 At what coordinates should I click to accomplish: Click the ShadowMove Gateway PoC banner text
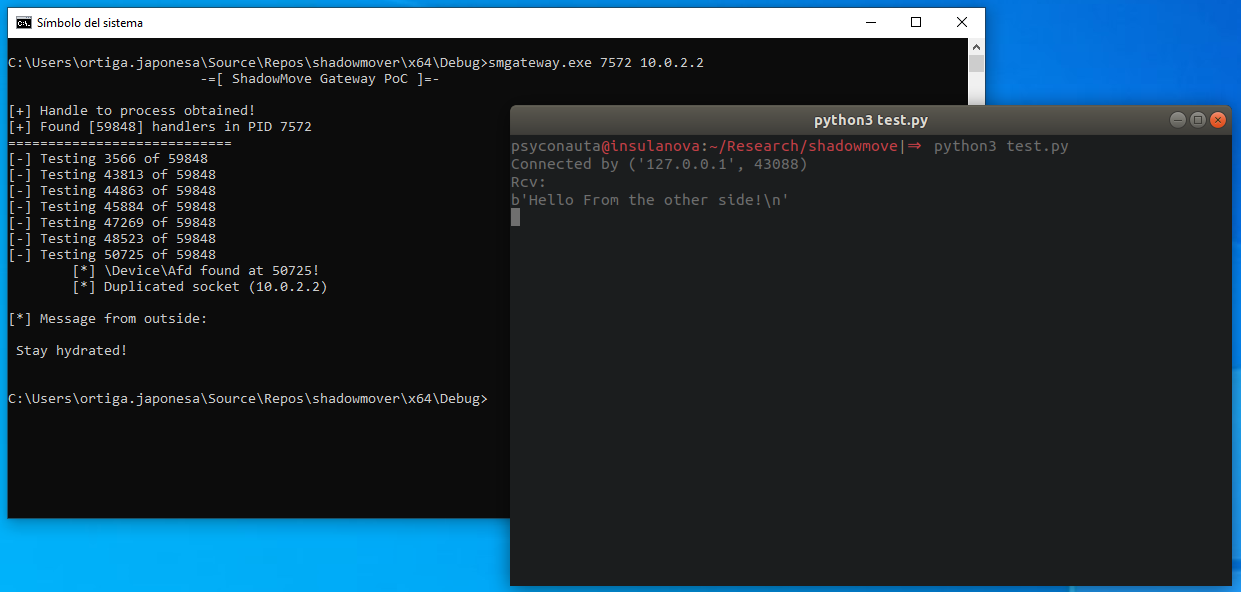320,79
